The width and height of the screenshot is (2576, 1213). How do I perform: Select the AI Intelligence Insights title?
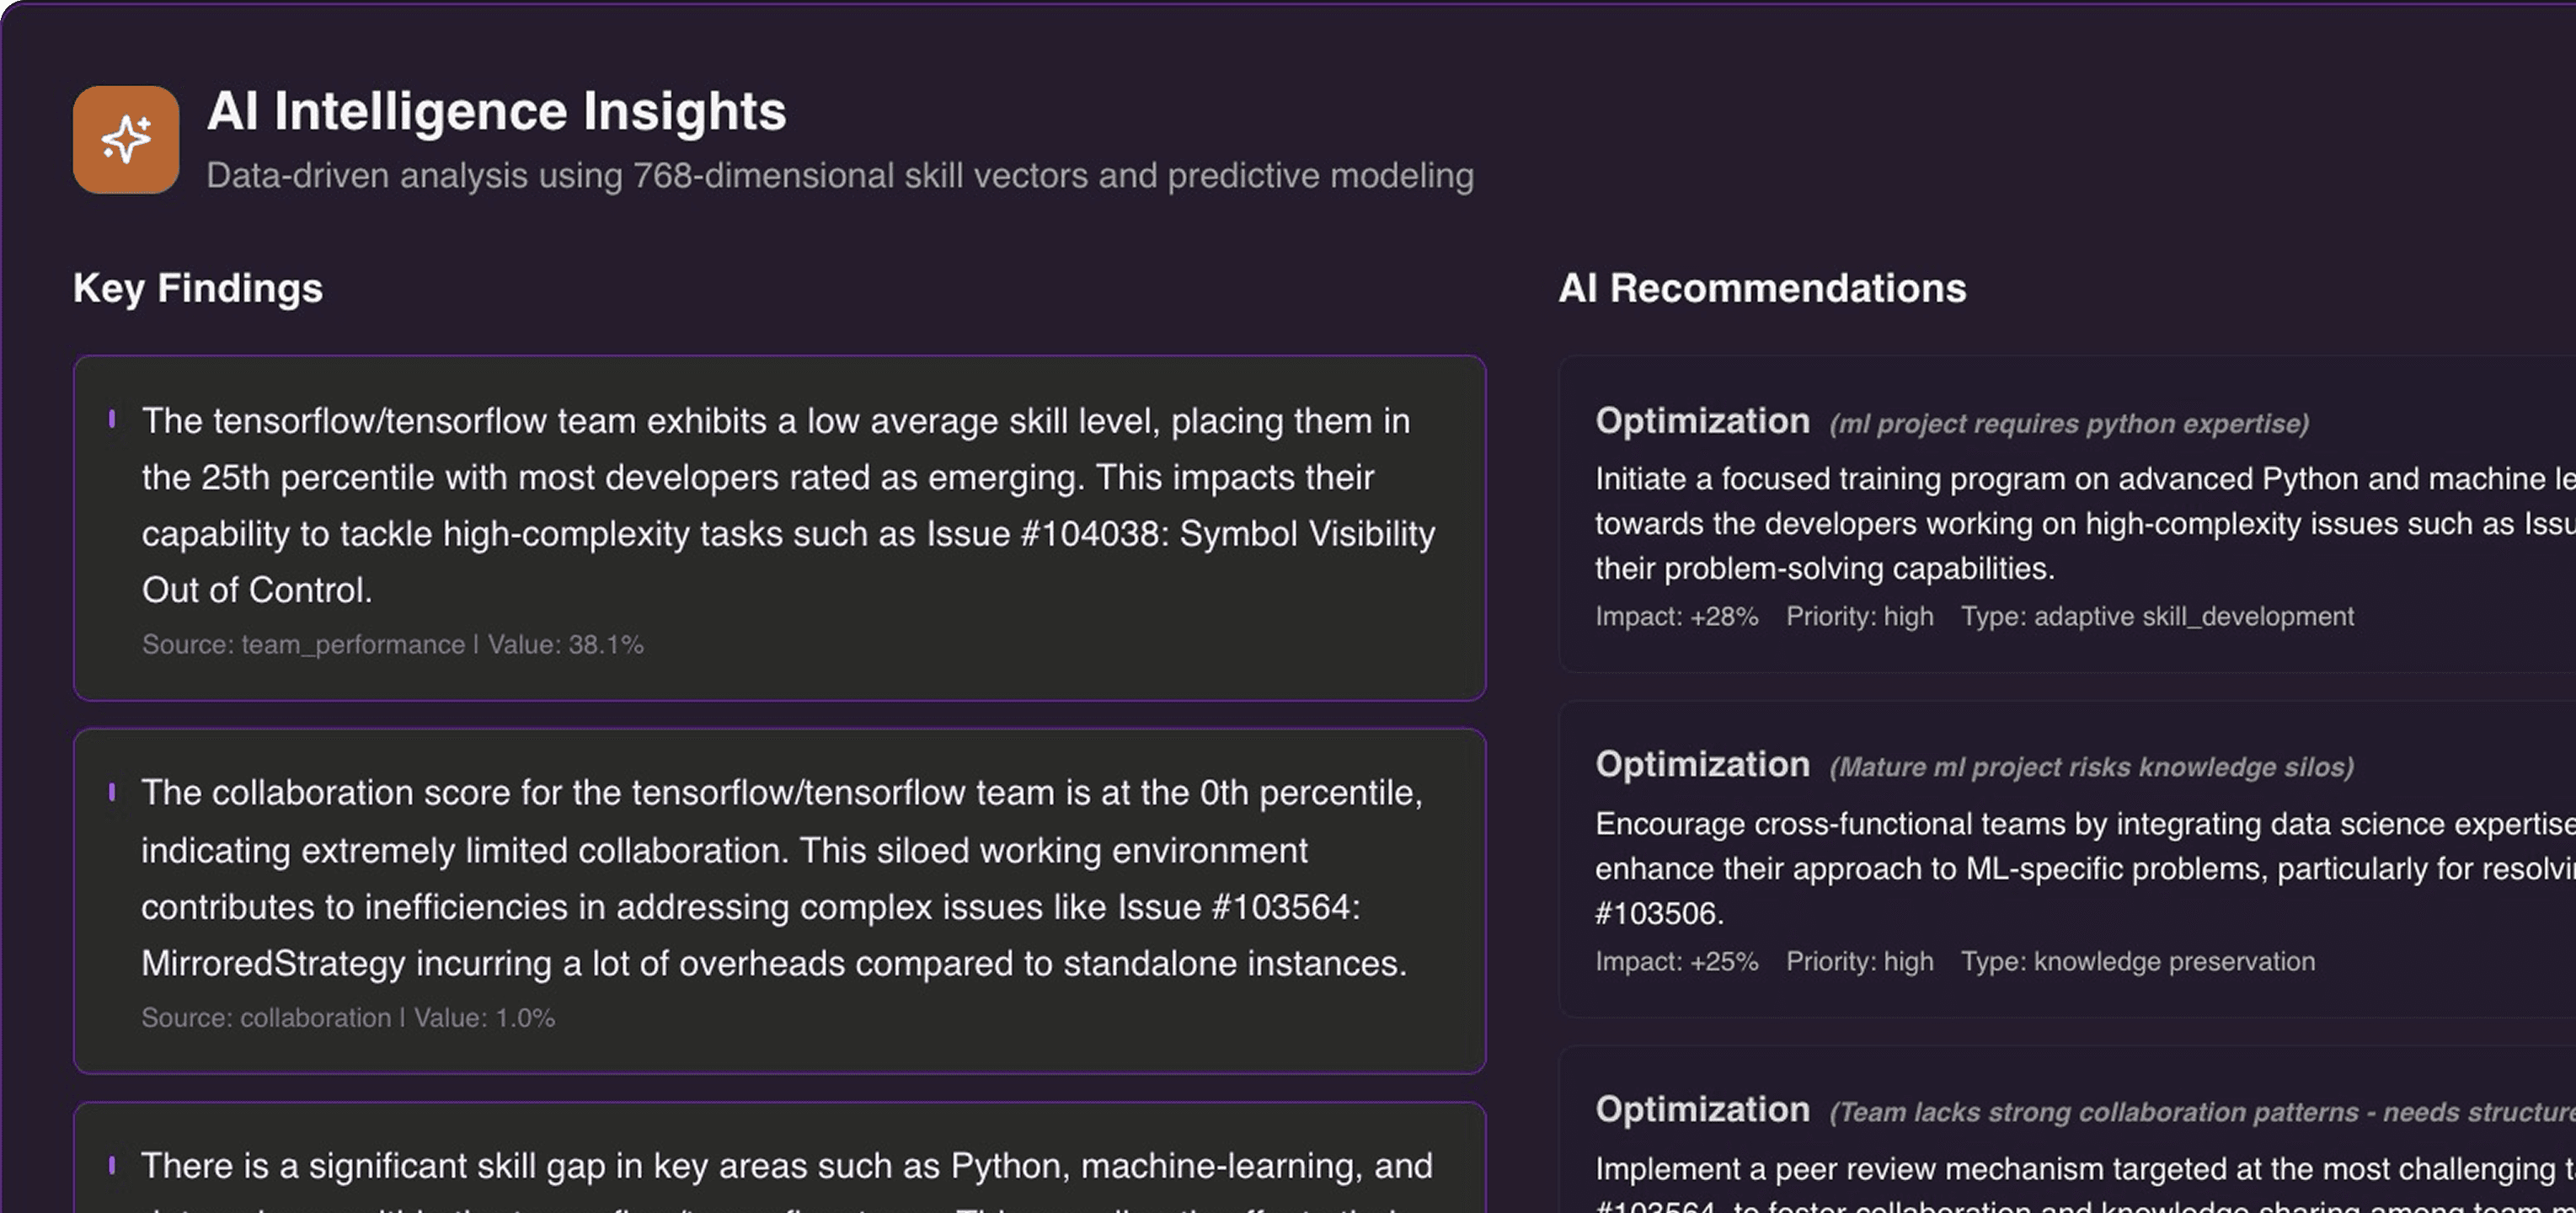(x=496, y=111)
